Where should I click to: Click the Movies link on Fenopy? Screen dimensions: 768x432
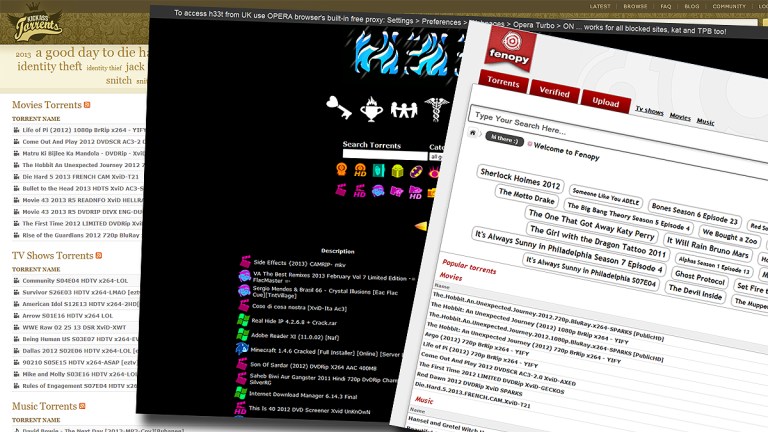click(680, 117)
